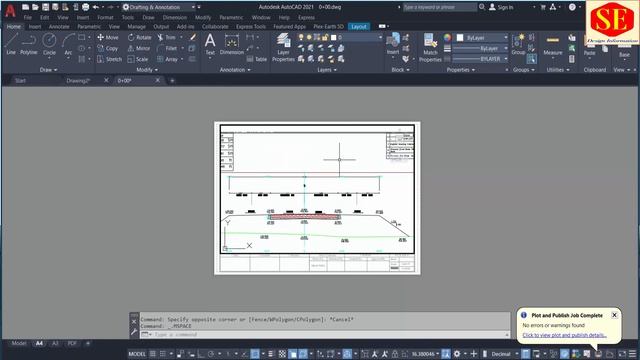Click the Mirror tool

[x=139, y=48]
